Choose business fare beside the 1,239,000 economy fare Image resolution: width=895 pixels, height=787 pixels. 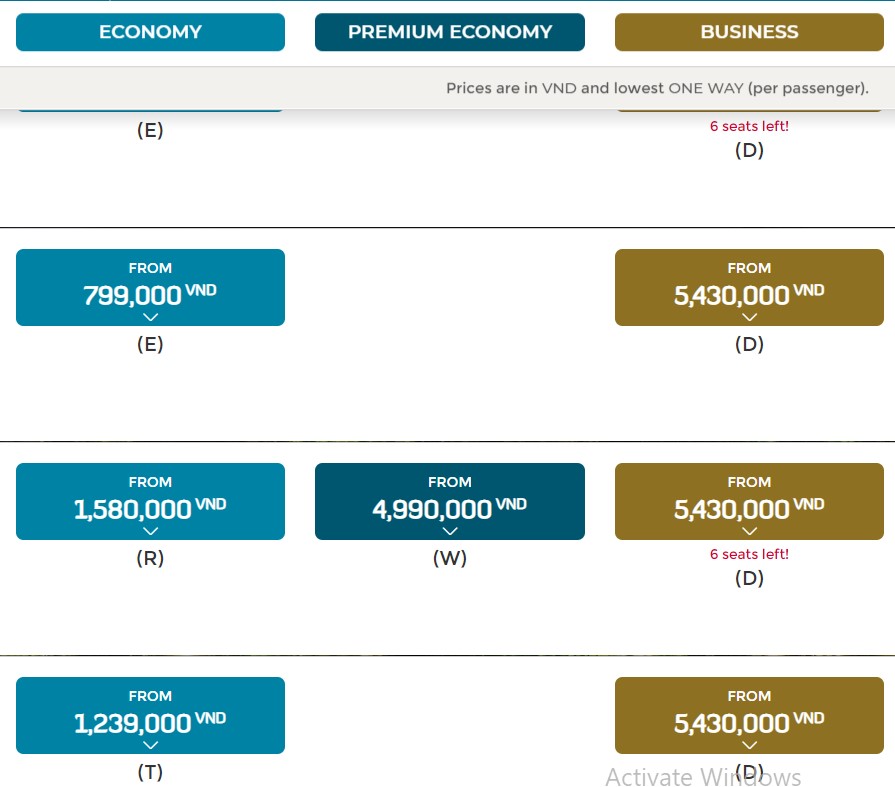[x=749, y=715]
